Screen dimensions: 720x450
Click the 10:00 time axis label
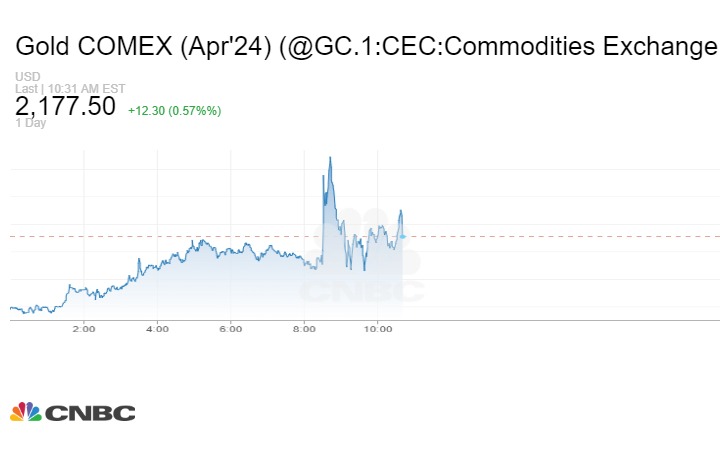coord(377,329)
